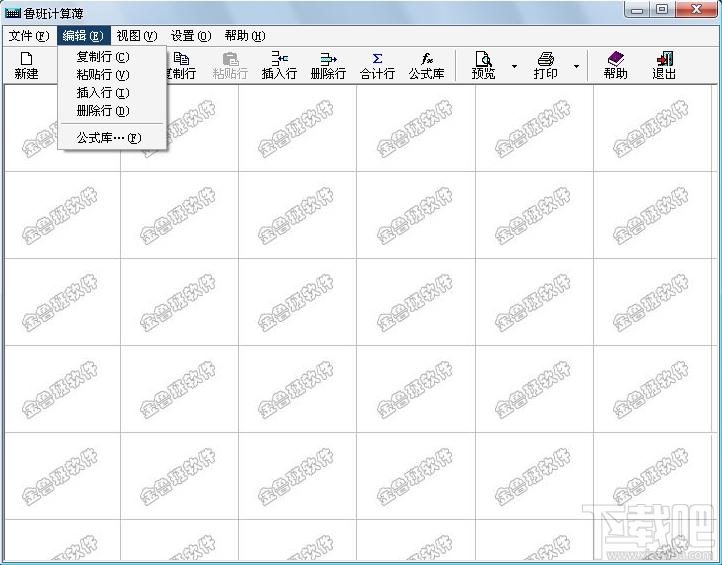Open the 文件(F) menu
Screen dimensions: 722x565
pos(29,35)
